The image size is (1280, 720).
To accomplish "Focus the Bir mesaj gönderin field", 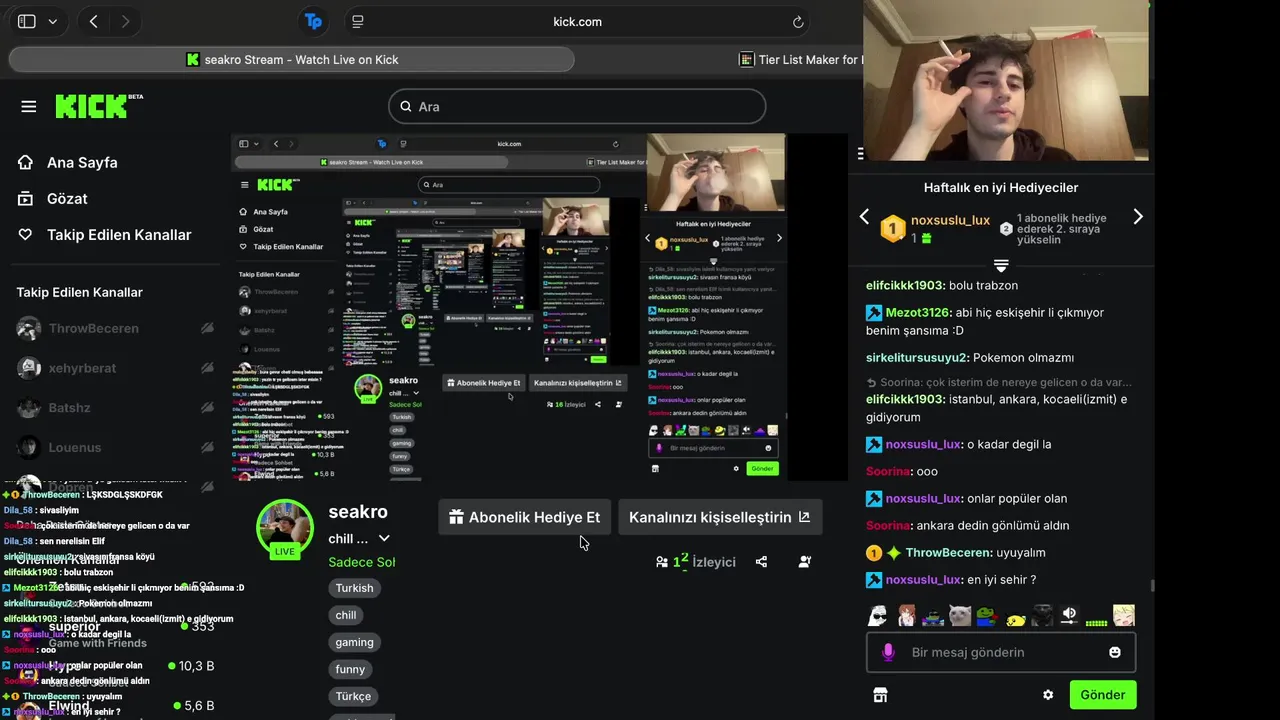I will tap(1001, 652).
